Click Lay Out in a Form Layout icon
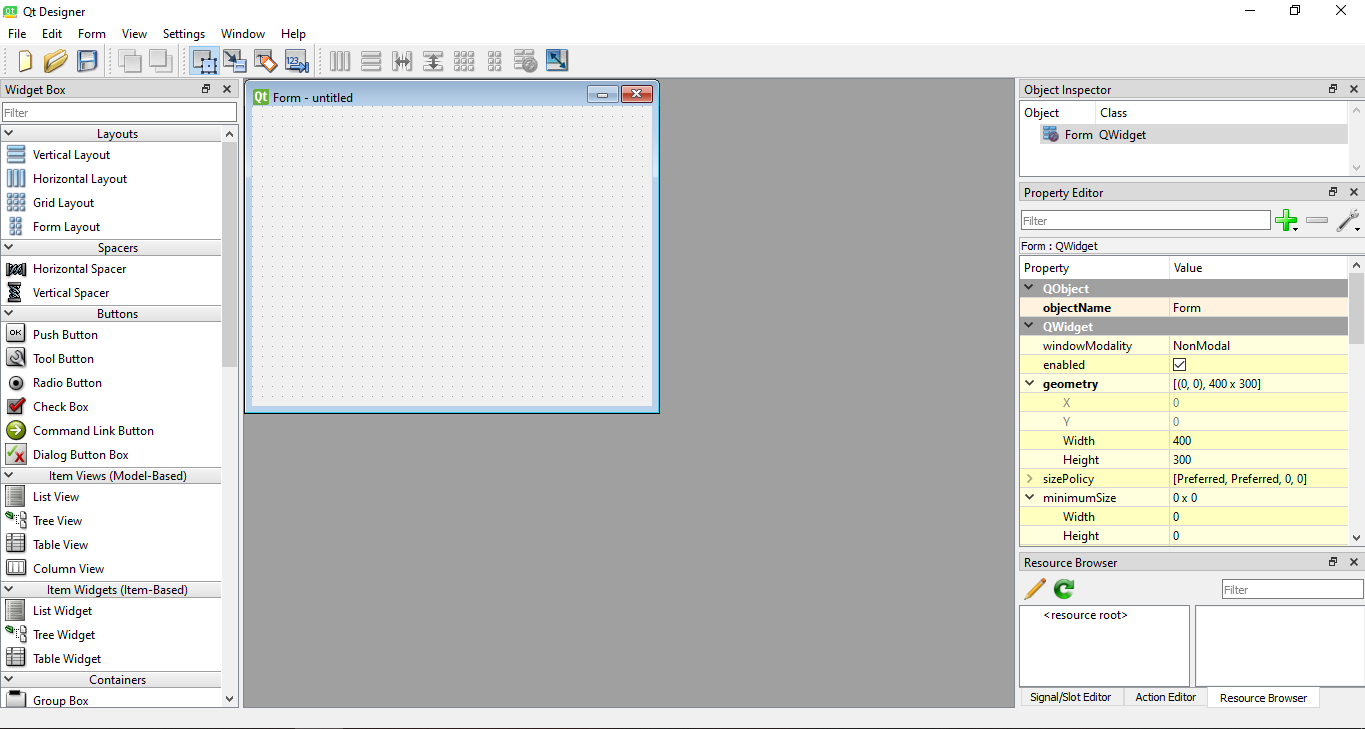The image size is (1365, 729). point(495,61)
